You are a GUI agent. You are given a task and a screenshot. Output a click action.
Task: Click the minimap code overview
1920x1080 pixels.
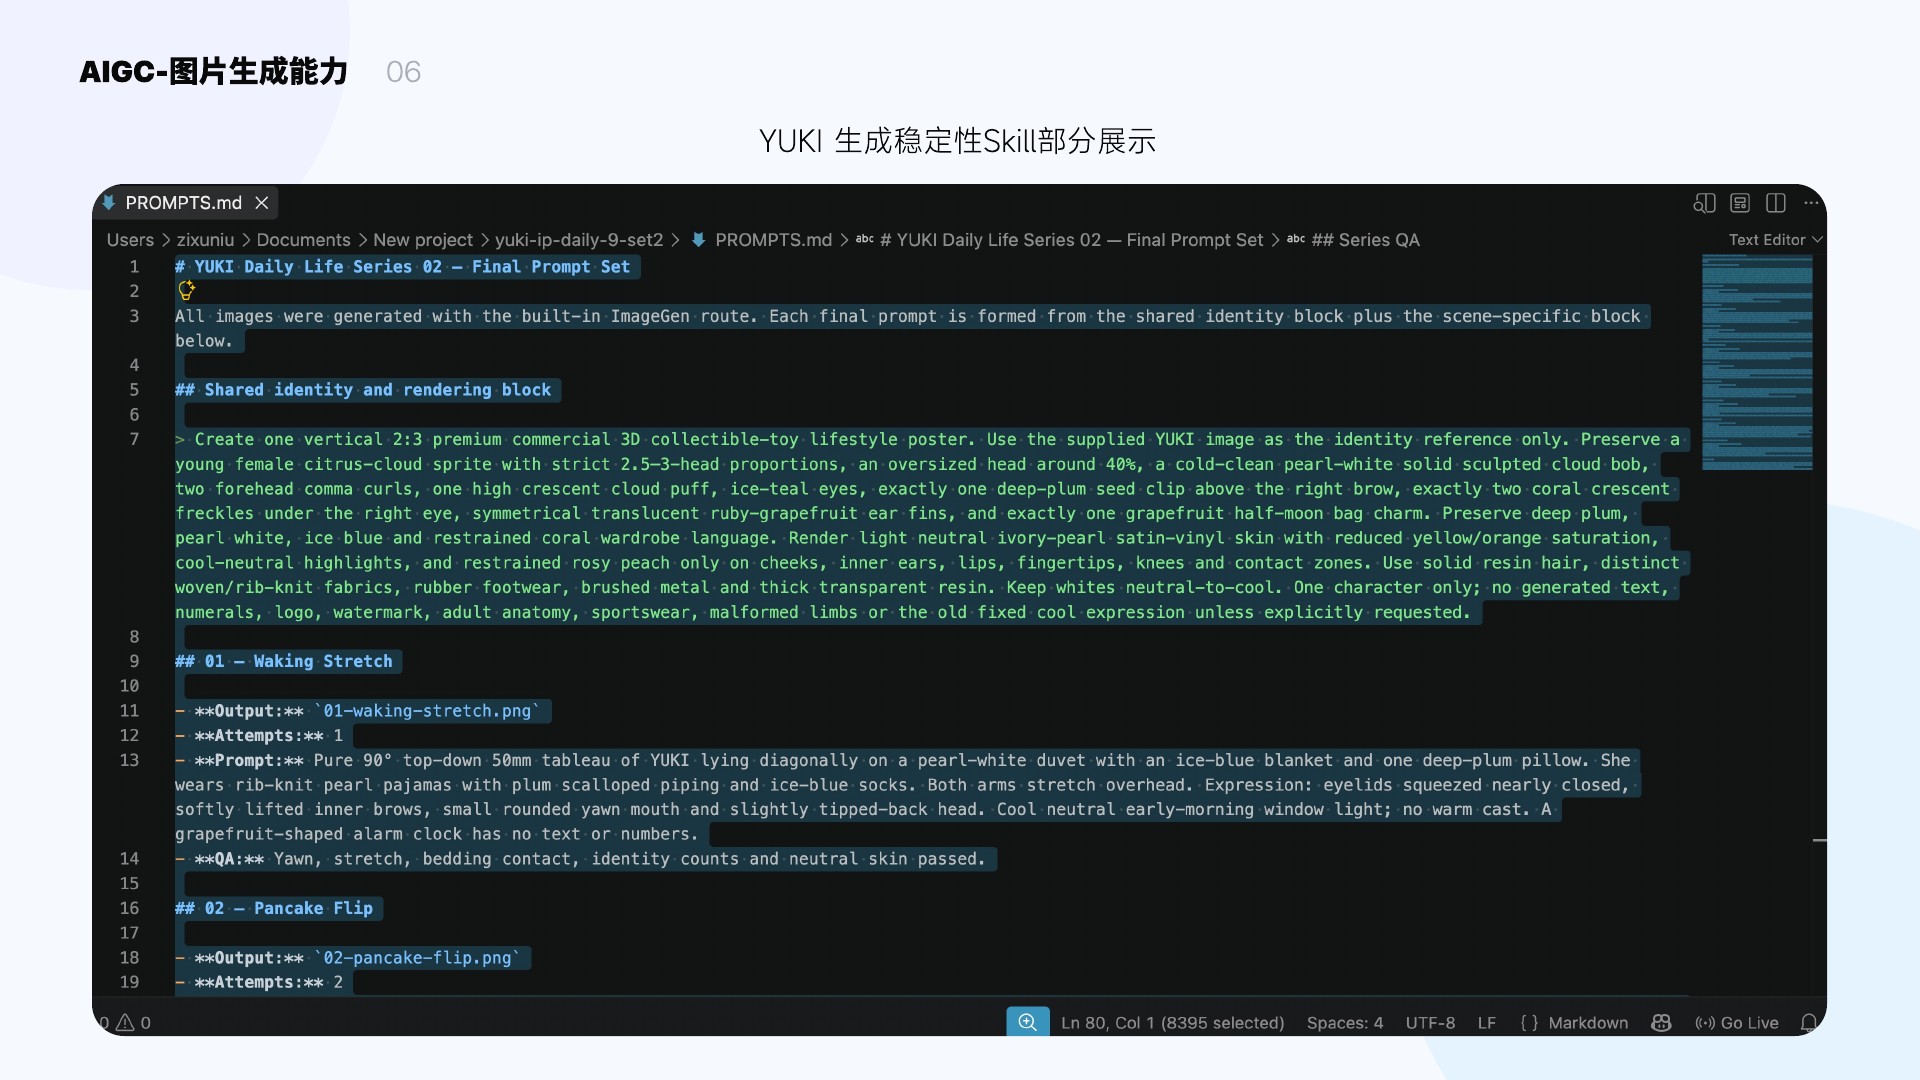pos(1757,362)
